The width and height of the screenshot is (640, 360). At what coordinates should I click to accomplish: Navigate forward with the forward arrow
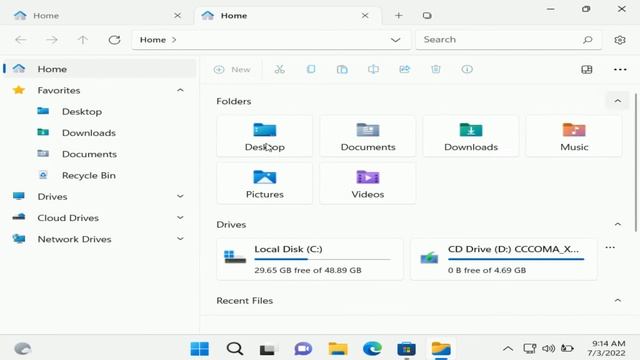51,40
